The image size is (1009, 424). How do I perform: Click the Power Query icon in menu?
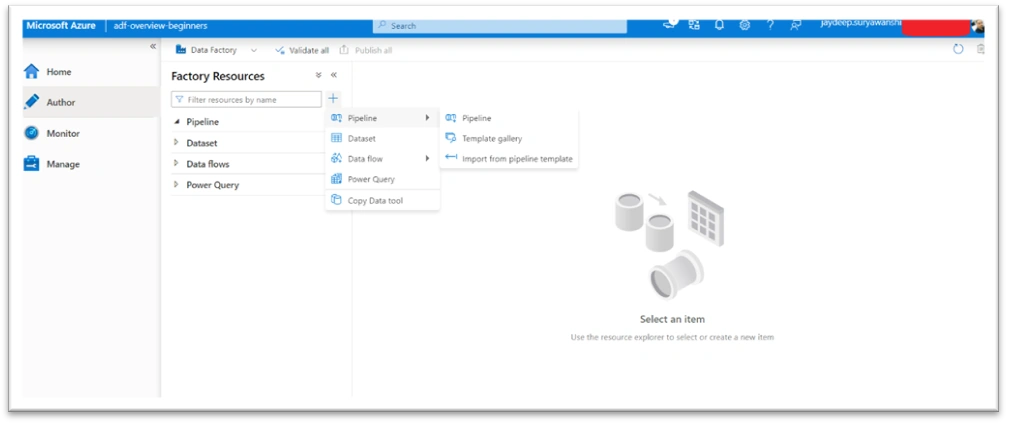tap(336, 179)
